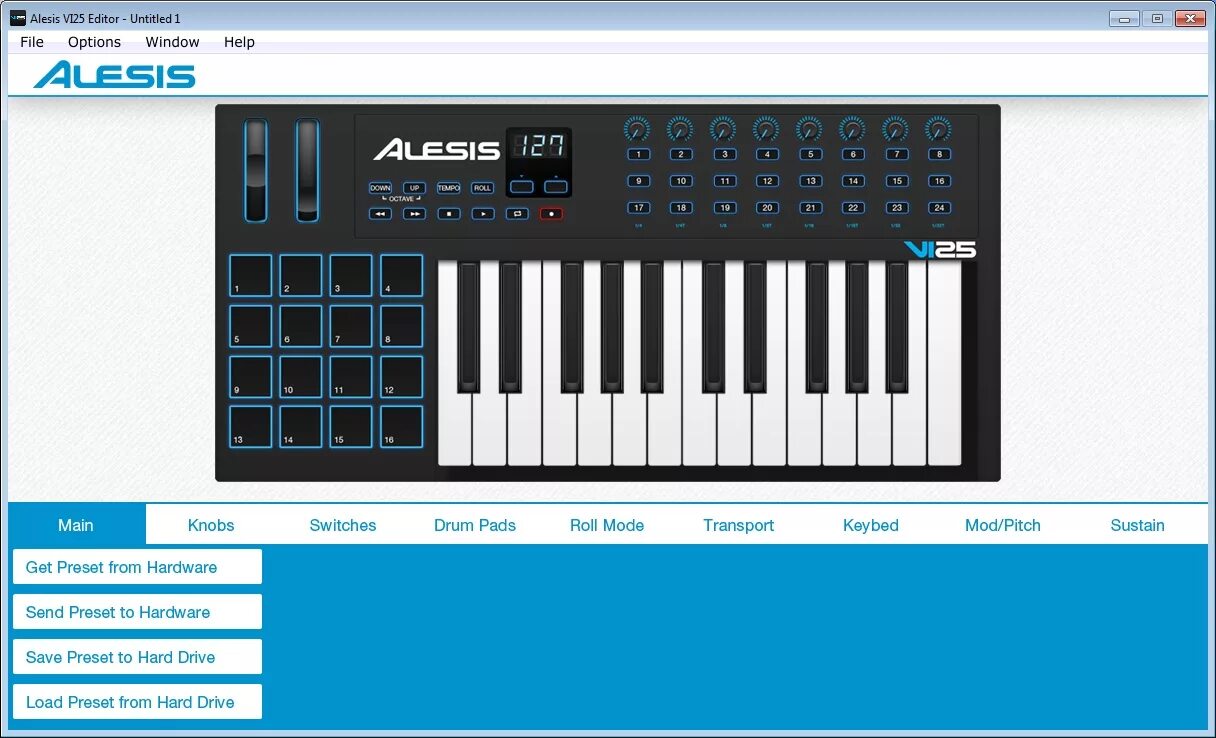Open the Options menu

point(94,42)
